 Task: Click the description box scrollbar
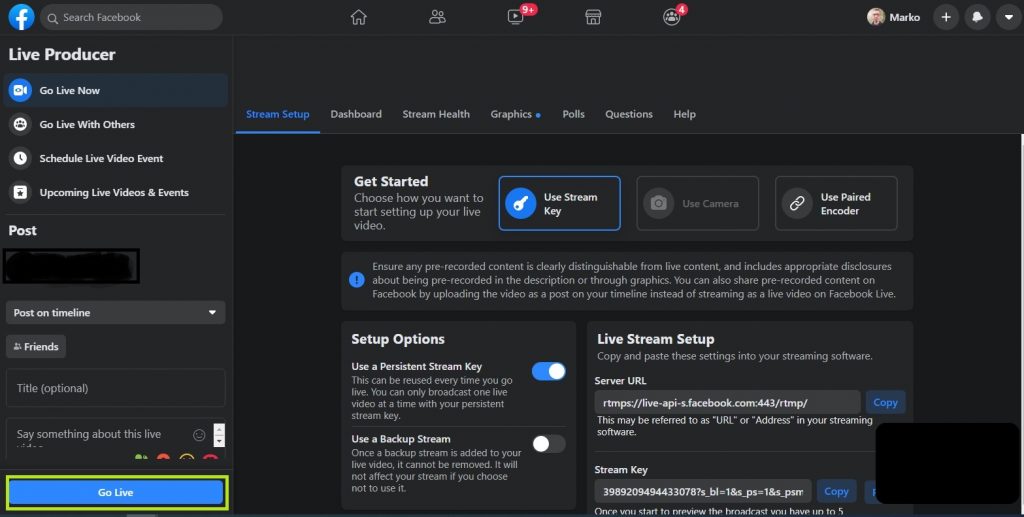219,435
